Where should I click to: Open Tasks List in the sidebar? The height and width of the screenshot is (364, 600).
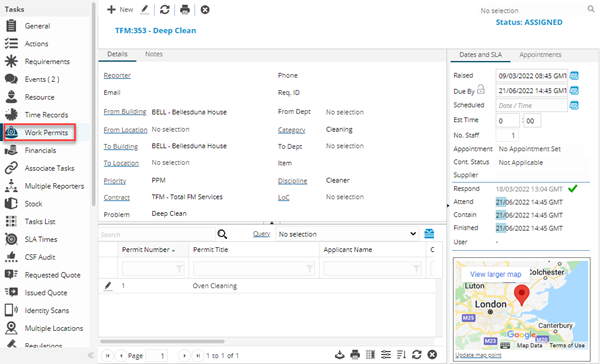(40, 222)
